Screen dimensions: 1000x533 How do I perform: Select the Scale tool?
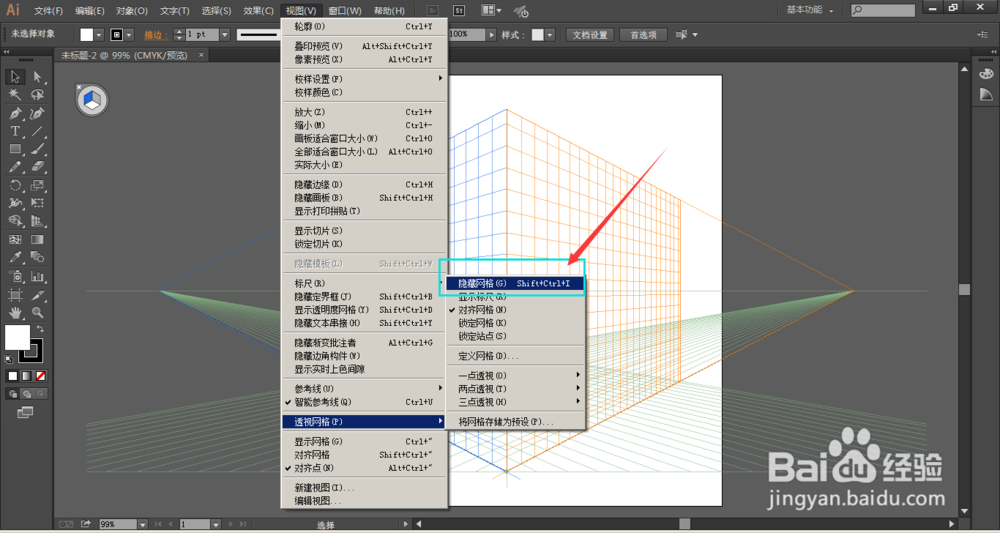(x=38, y=186)
